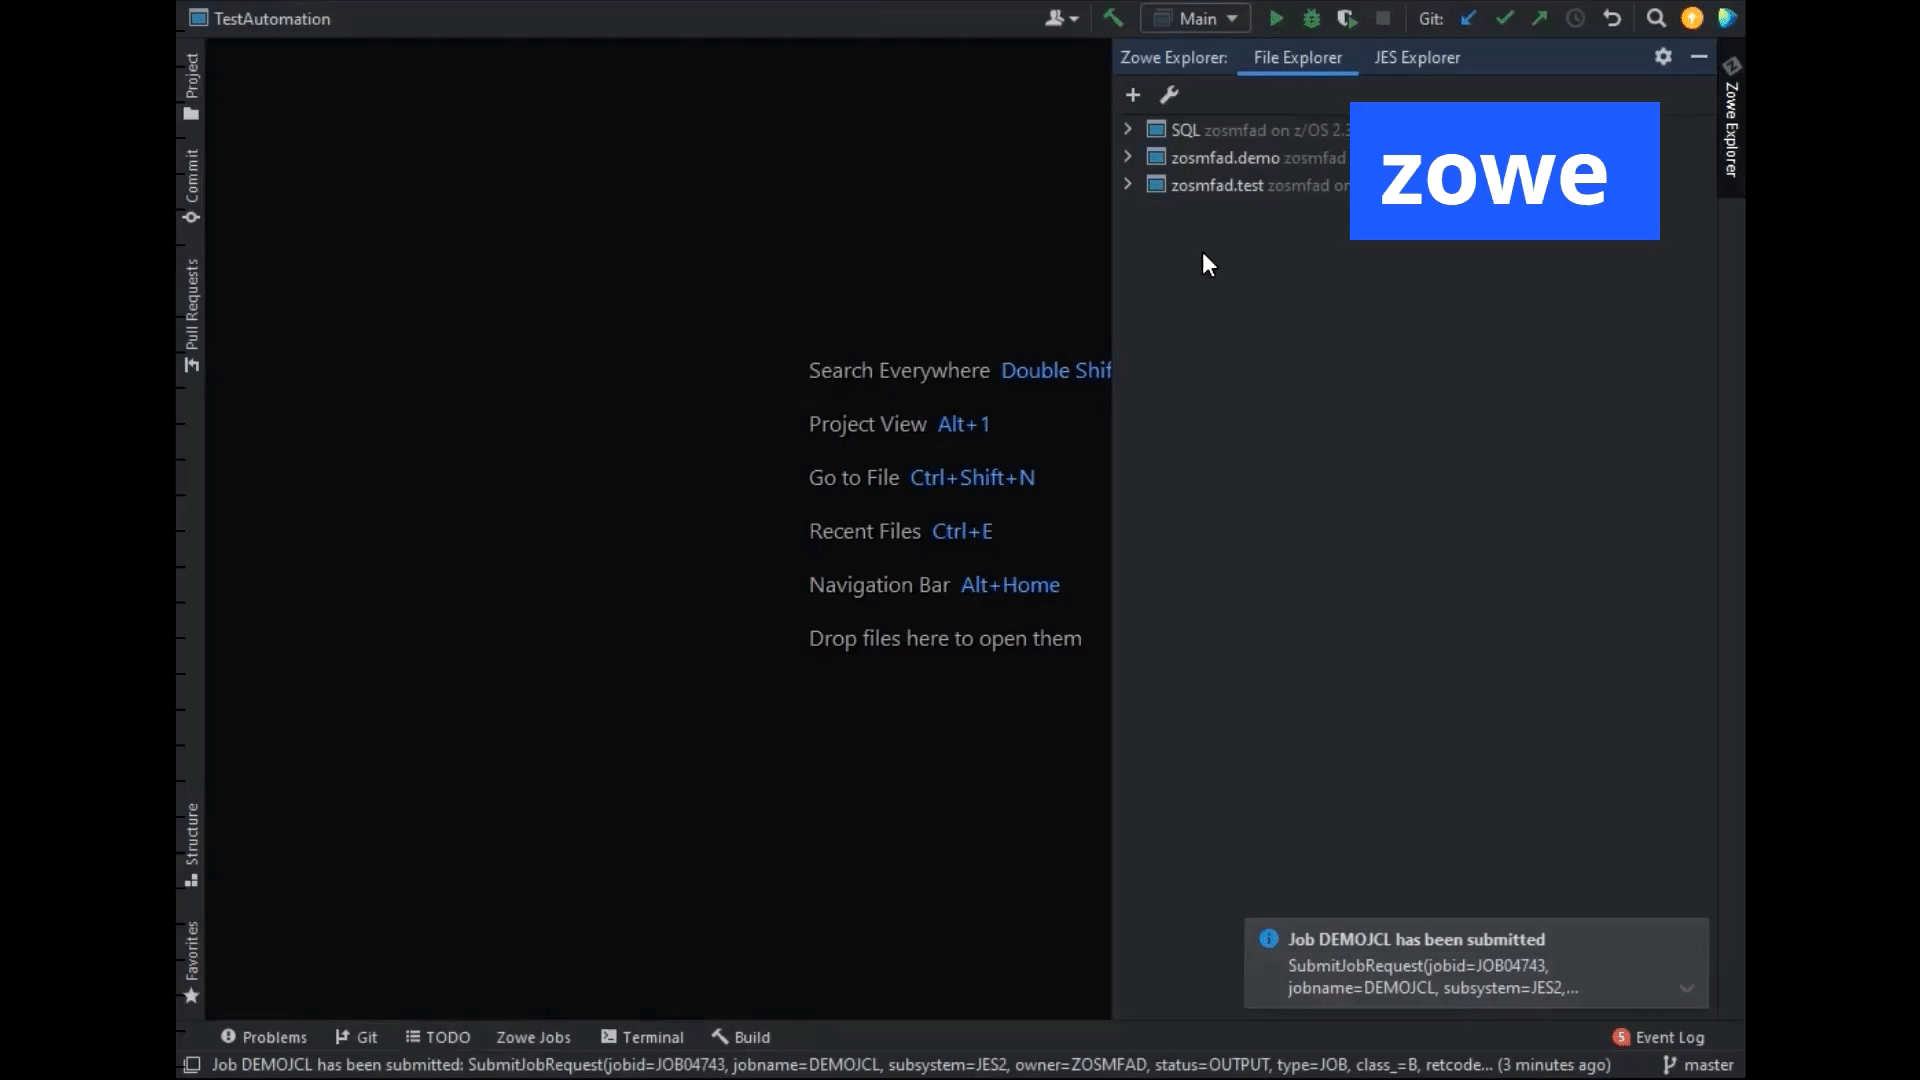The width and height of the screenshot is (1920, 1080).
Task: Commit changes with Git checkmark icon
Action: click(x=1504, y=18)
